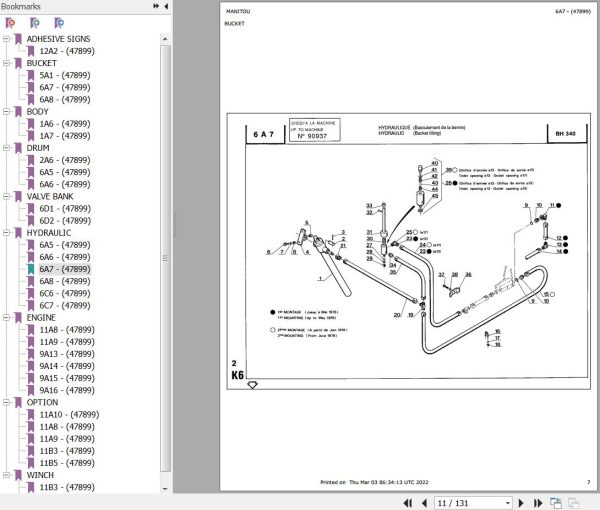Go to the next page

coord(521,503)
